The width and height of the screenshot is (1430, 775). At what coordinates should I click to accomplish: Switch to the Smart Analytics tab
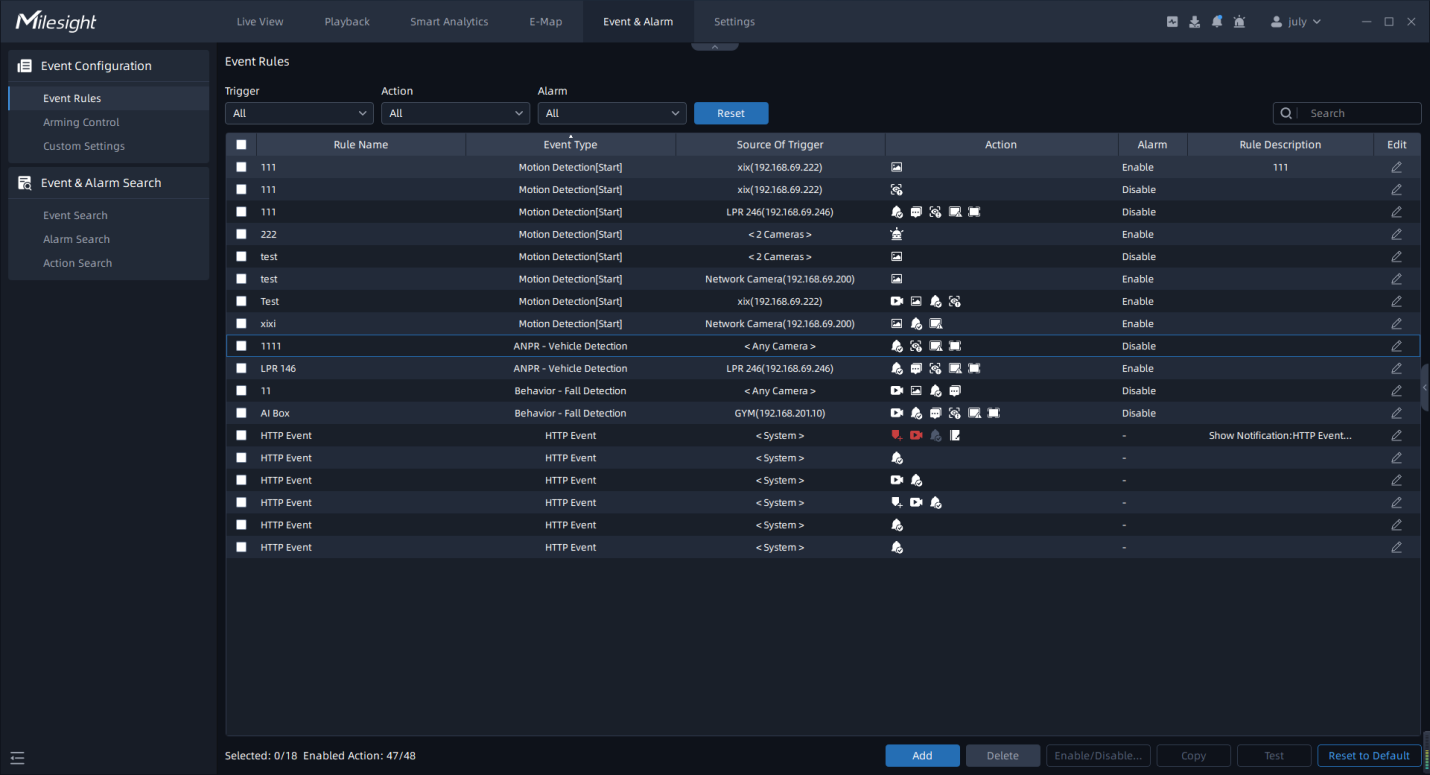(449, 22)
